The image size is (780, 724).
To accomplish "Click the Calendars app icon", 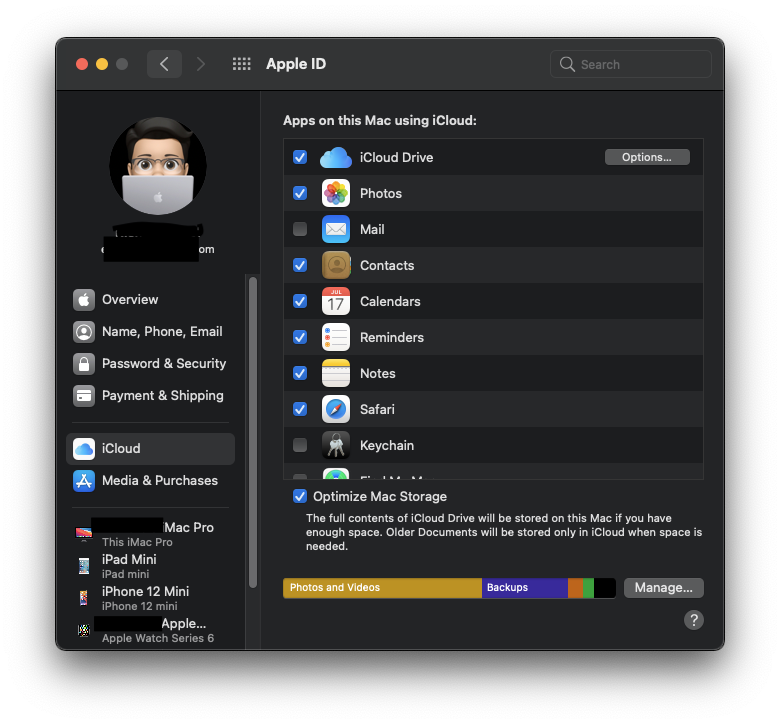I will [x=336, y=301].
